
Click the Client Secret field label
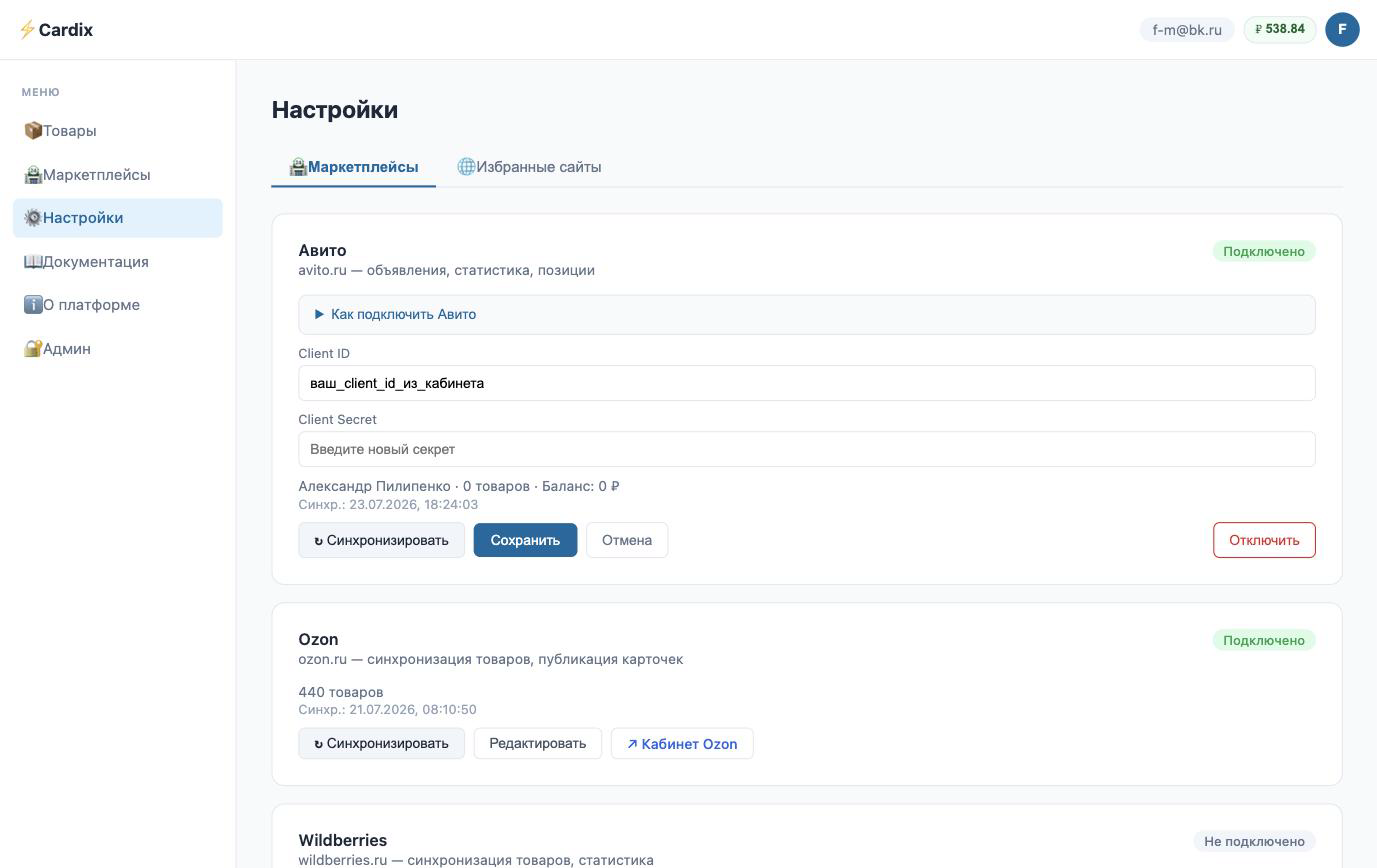(337, 419)
